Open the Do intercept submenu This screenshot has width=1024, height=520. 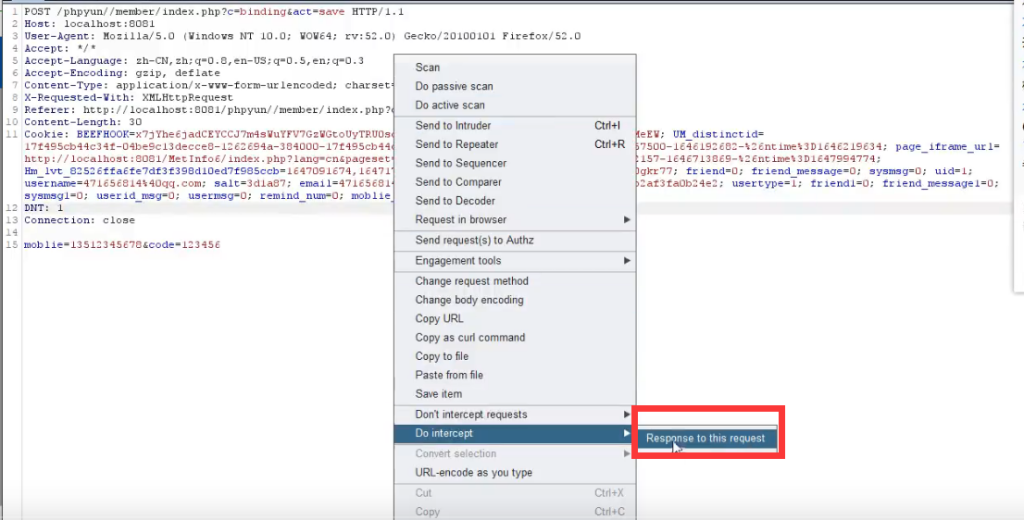pyautogui.click(x=515, y=433)
